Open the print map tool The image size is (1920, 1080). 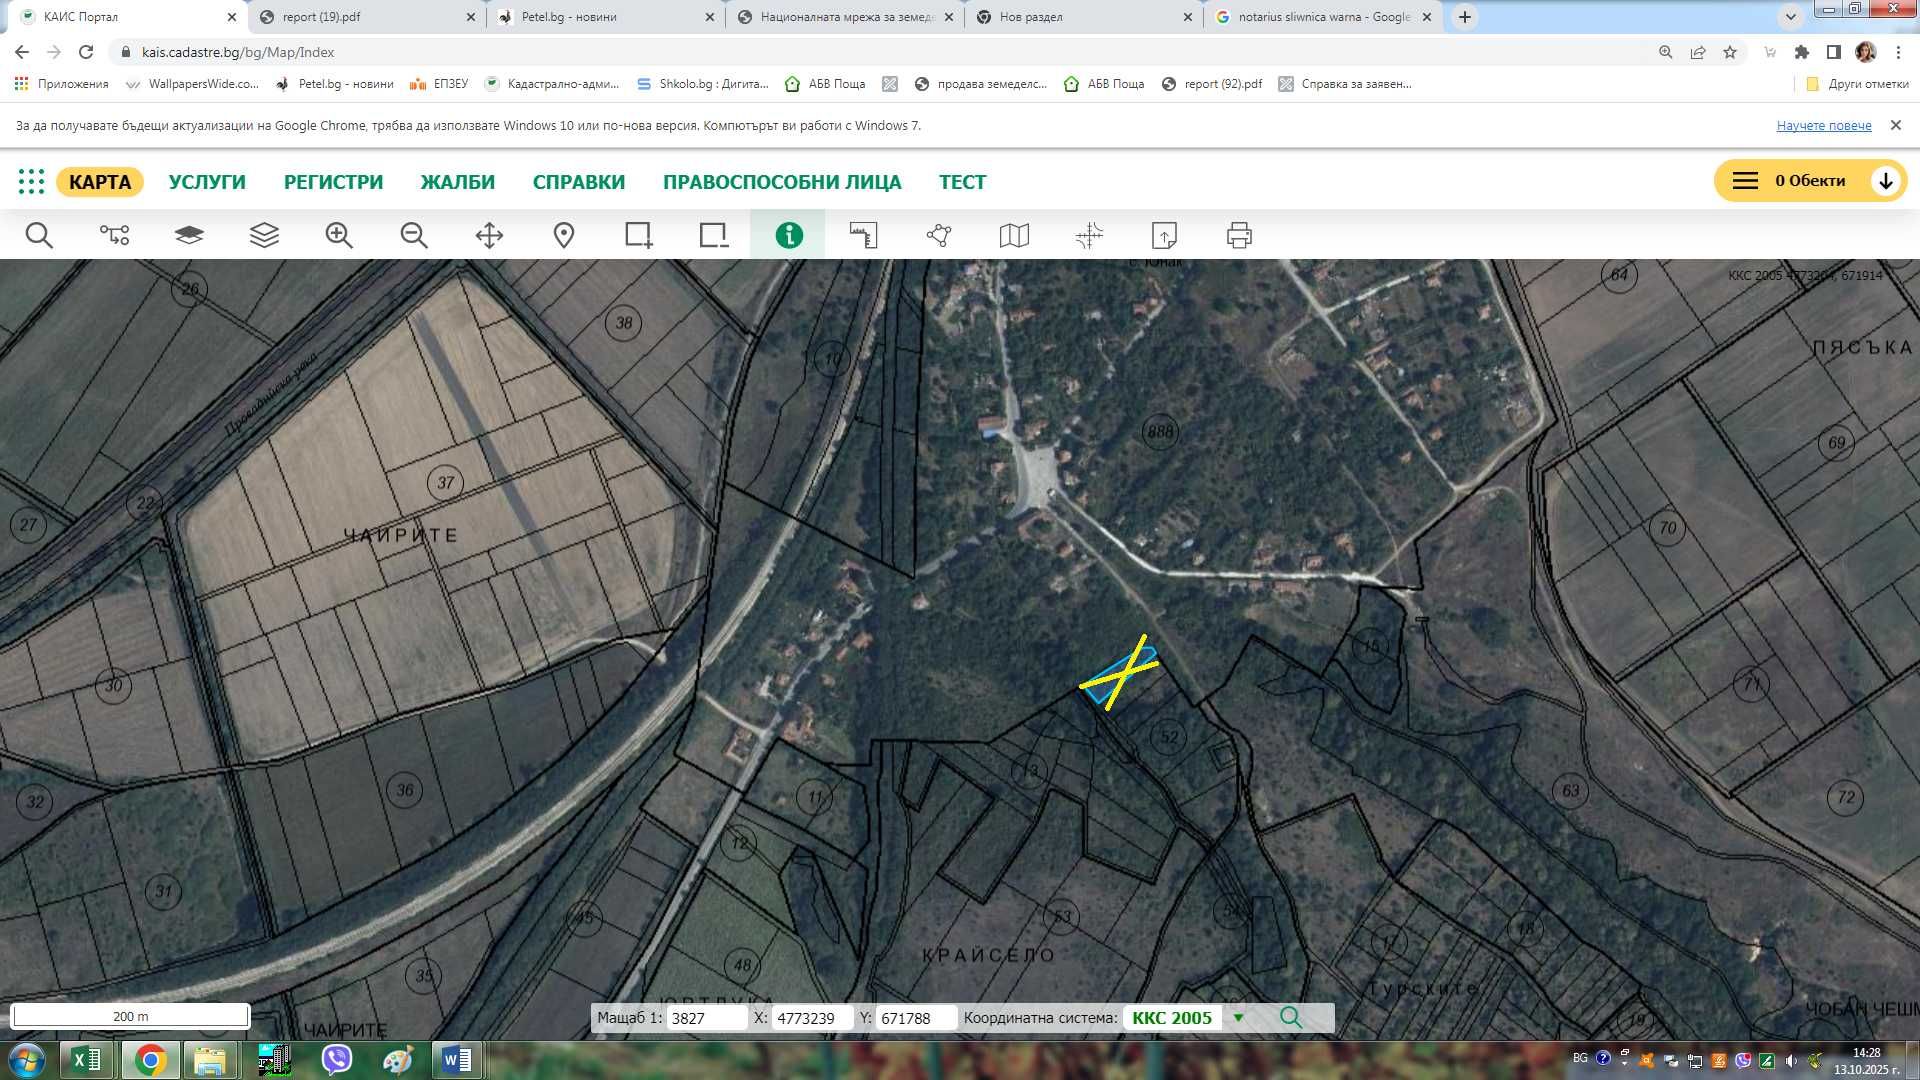click(x=1239, y=236)
